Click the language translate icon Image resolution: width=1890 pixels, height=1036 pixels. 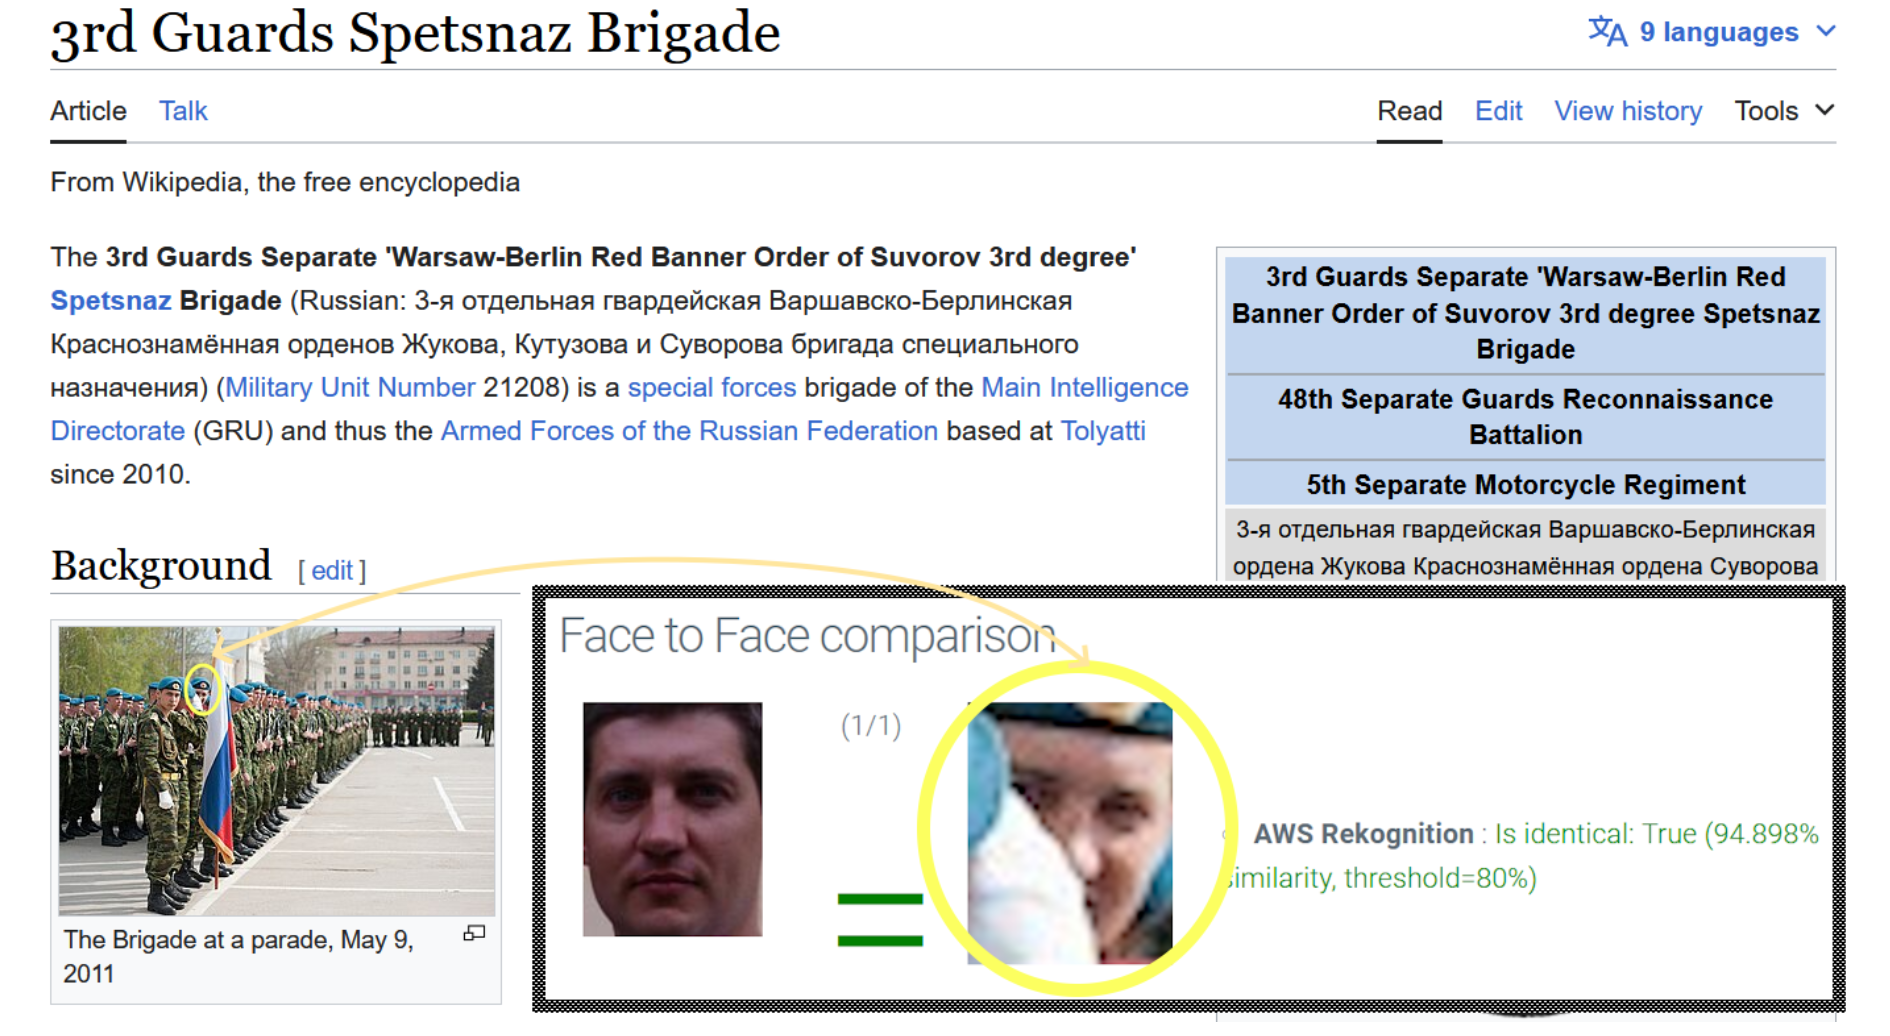[1607, 32]
